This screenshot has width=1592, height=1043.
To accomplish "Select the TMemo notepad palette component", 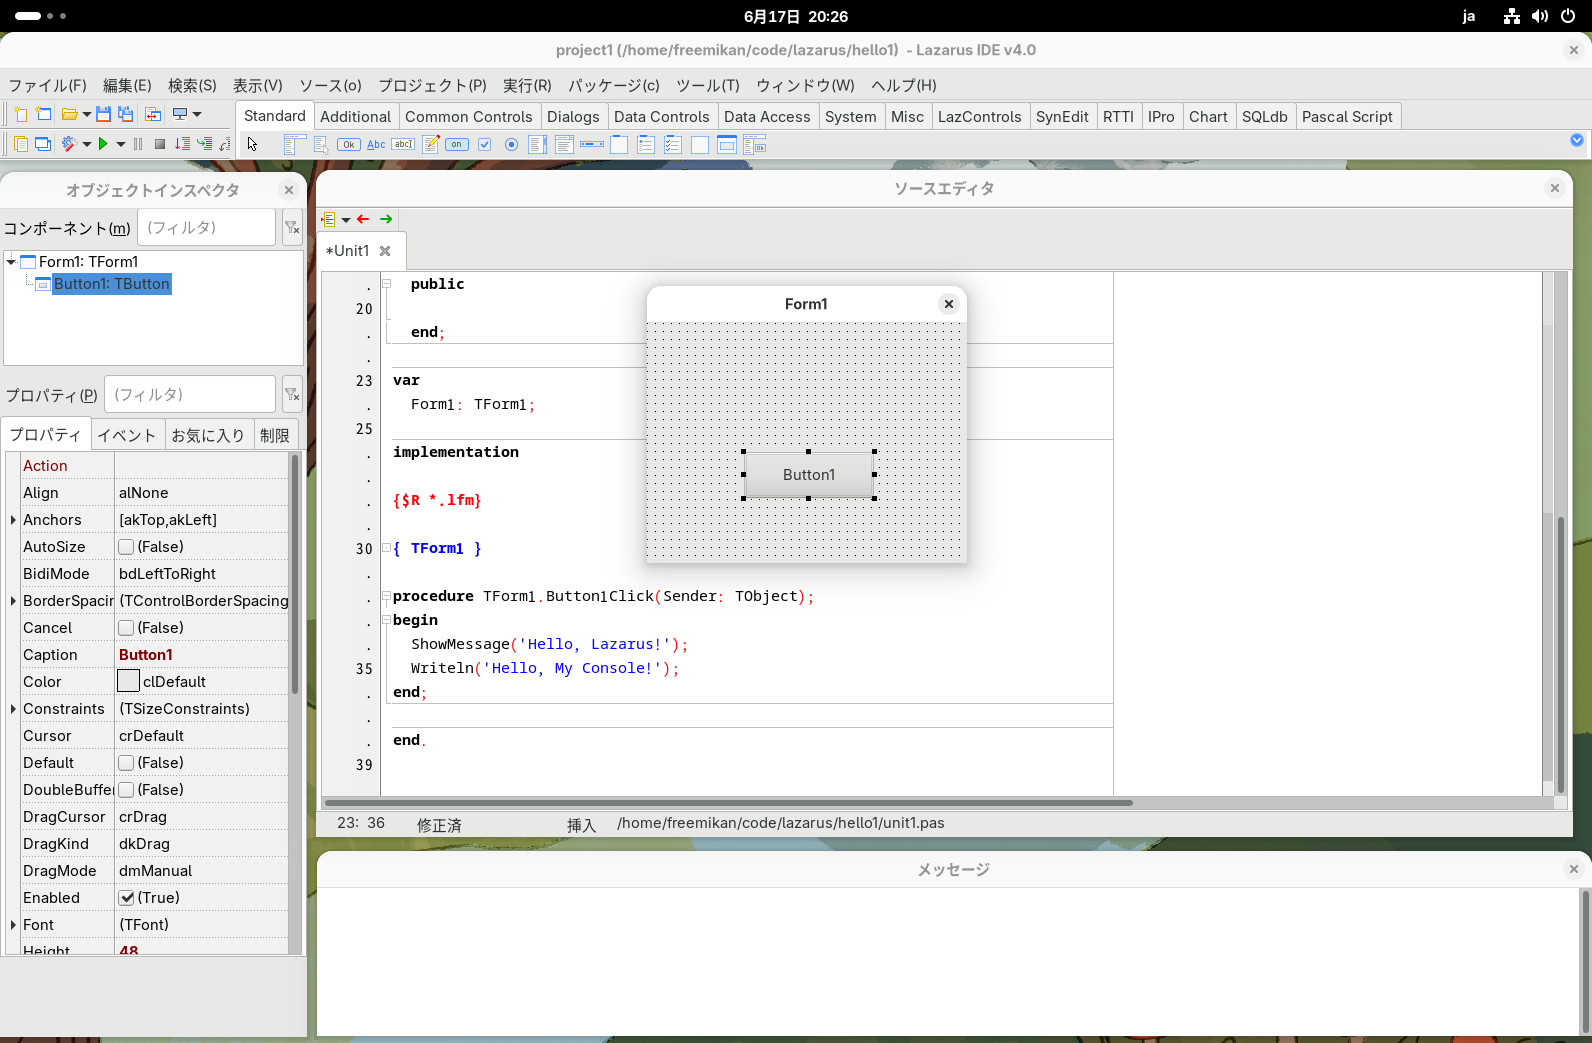I will click(430, 144).
